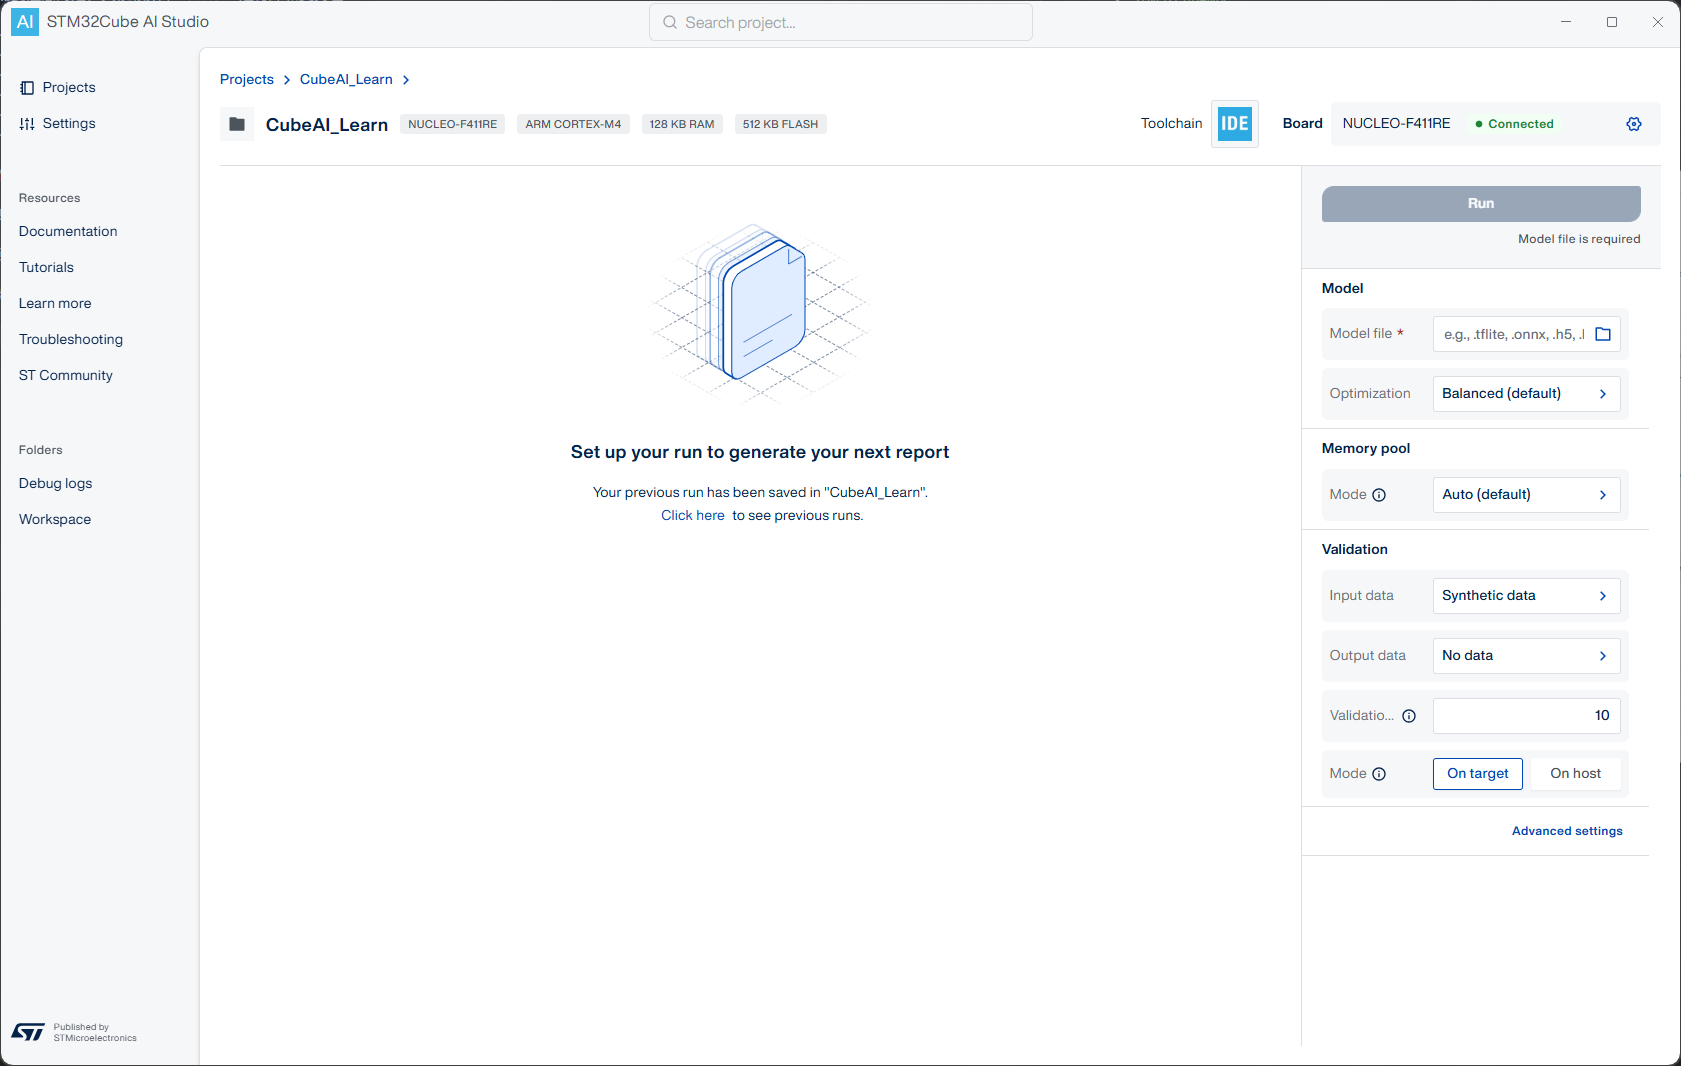Viewport: 1681px width, 1066px height.
Task: Click the Search project field
Action: click(x=841, y=22)
